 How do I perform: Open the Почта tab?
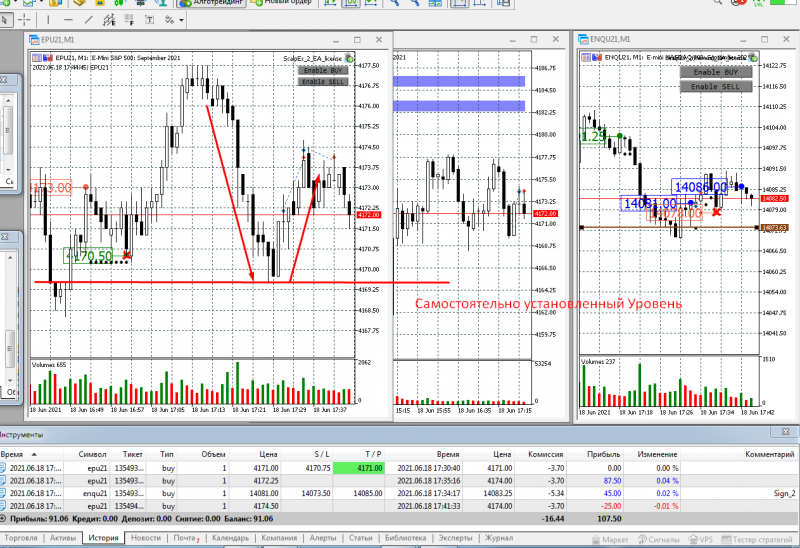[185, 538]
